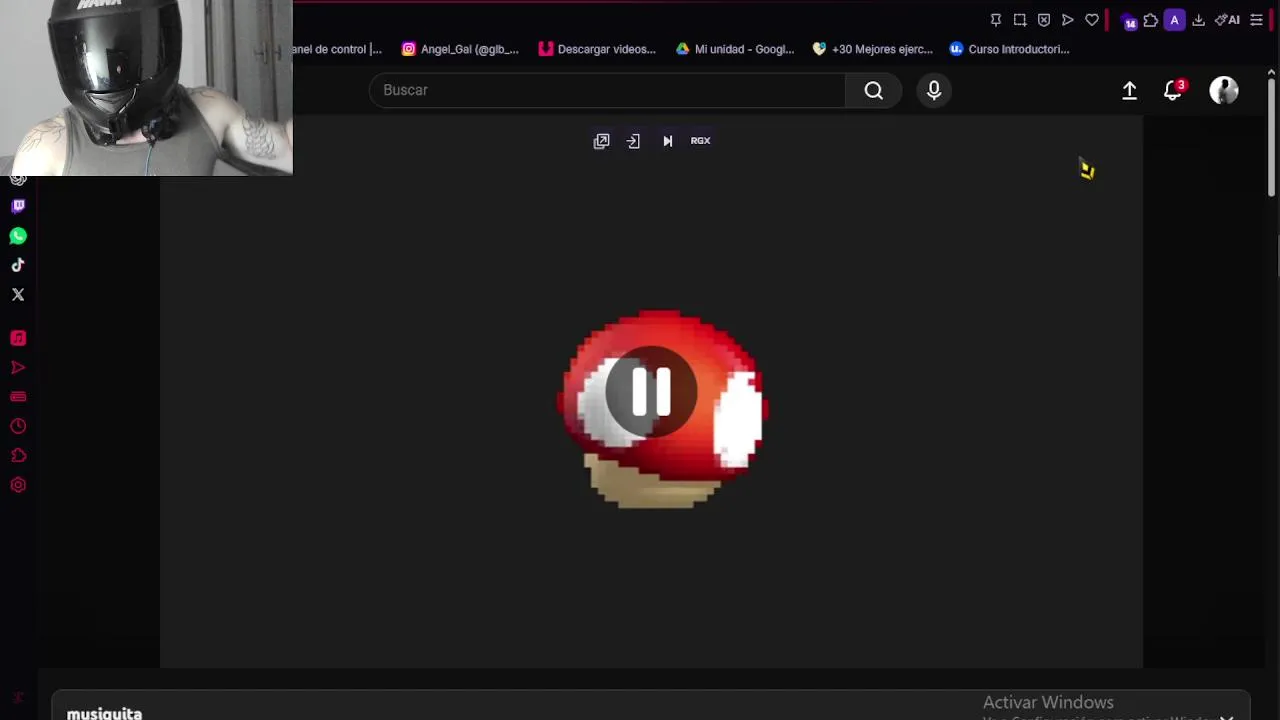
Task: Click the exit arrow icon above the video player
Action: (633, 141)
